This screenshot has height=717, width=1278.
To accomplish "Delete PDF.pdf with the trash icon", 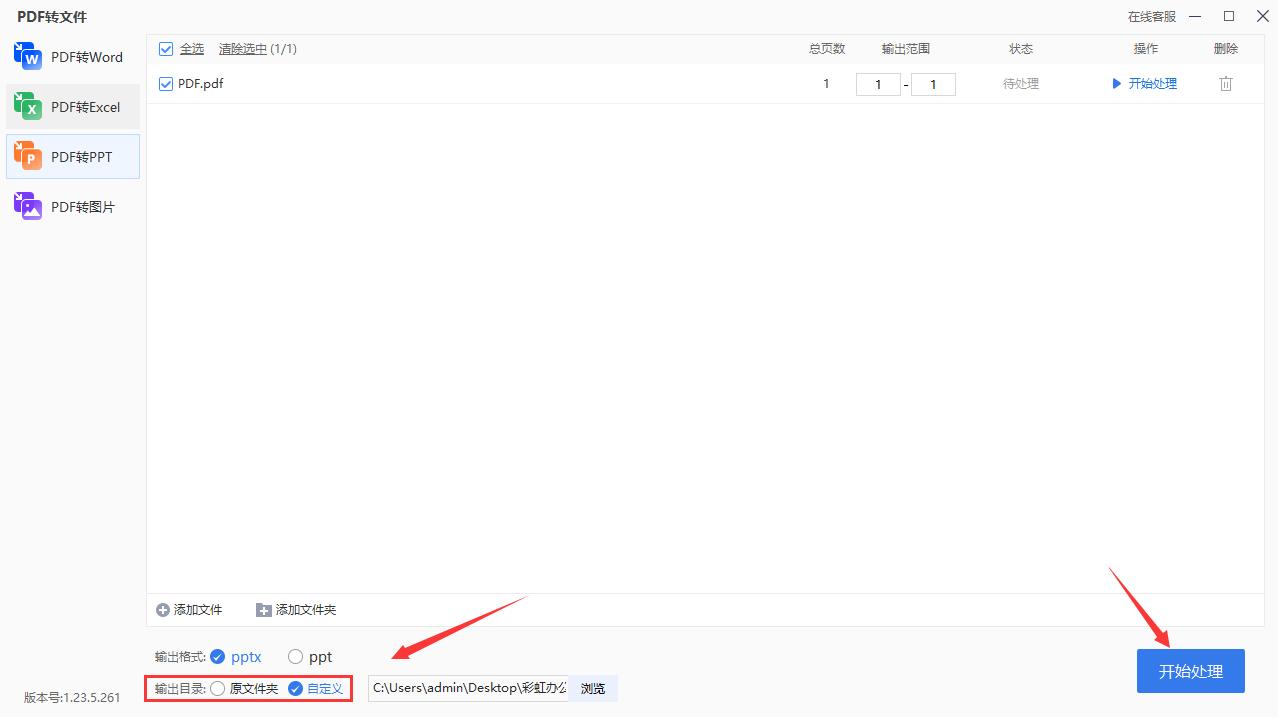I will click(1226, 84).
